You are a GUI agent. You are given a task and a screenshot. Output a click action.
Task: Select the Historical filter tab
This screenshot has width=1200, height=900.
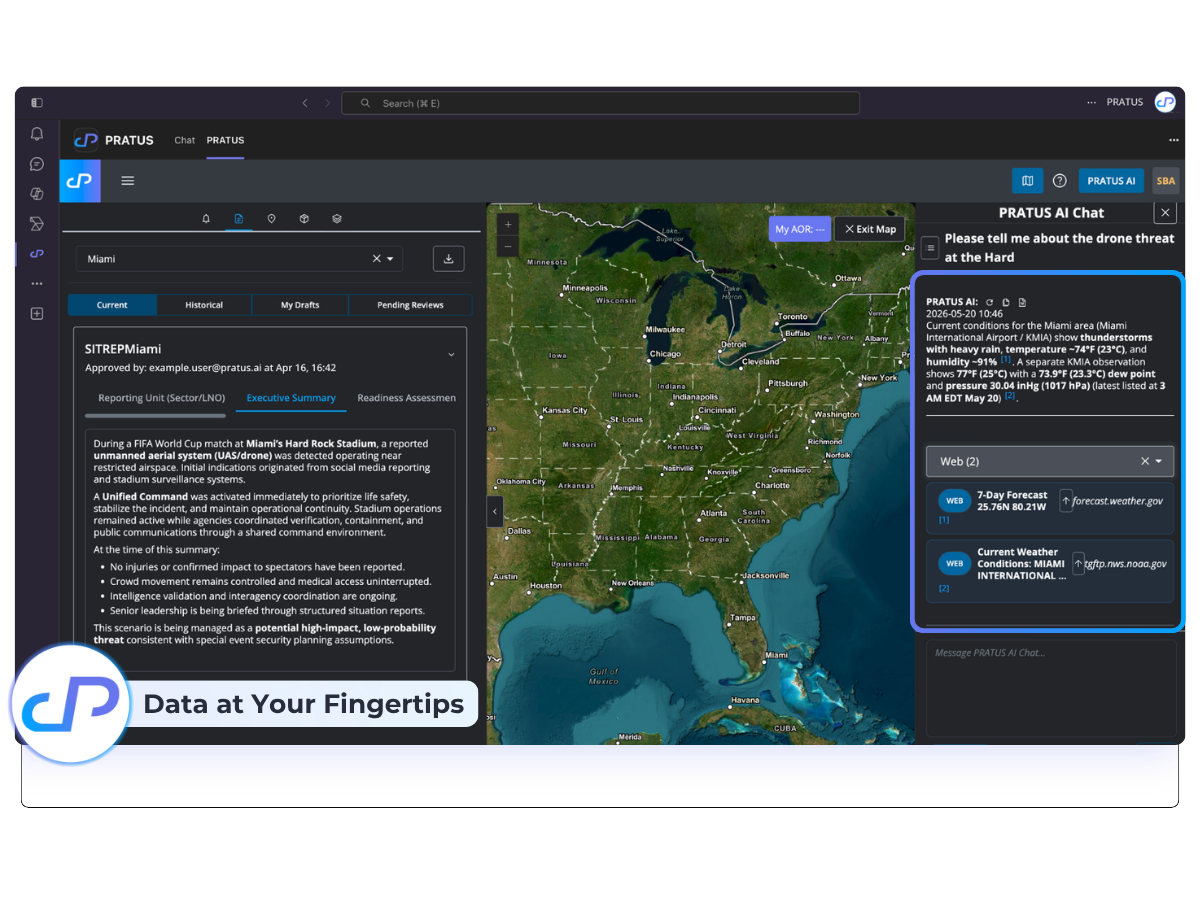click(204, 305)
